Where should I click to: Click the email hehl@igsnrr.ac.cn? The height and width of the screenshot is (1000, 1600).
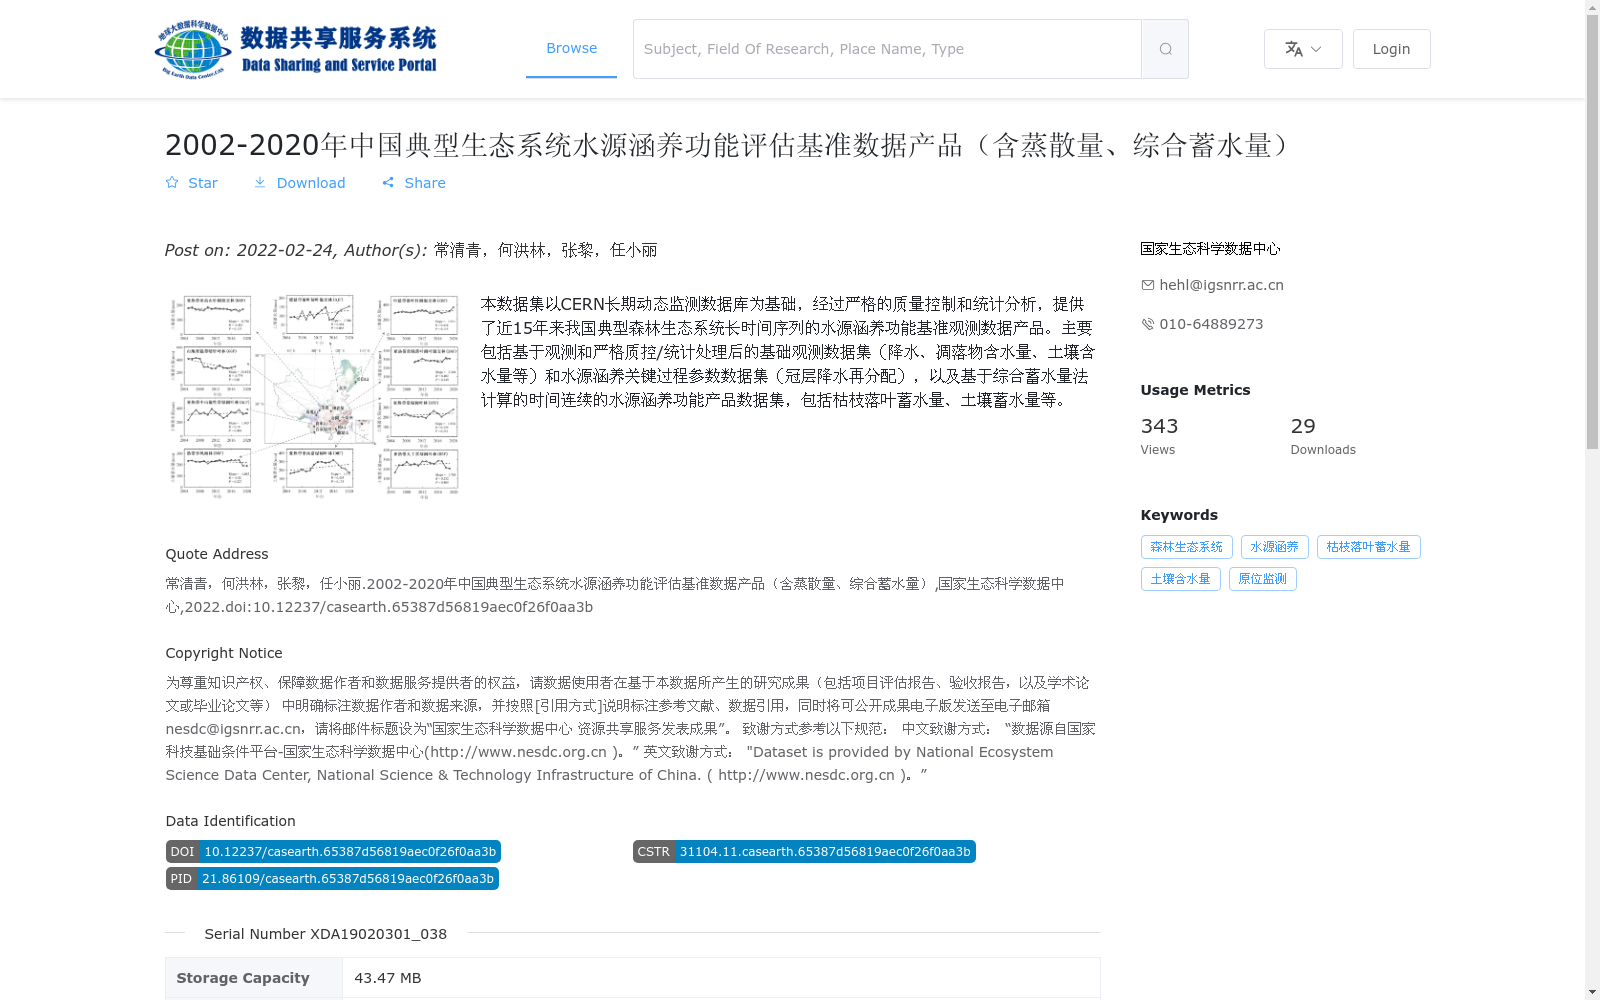coord(1221,285)
